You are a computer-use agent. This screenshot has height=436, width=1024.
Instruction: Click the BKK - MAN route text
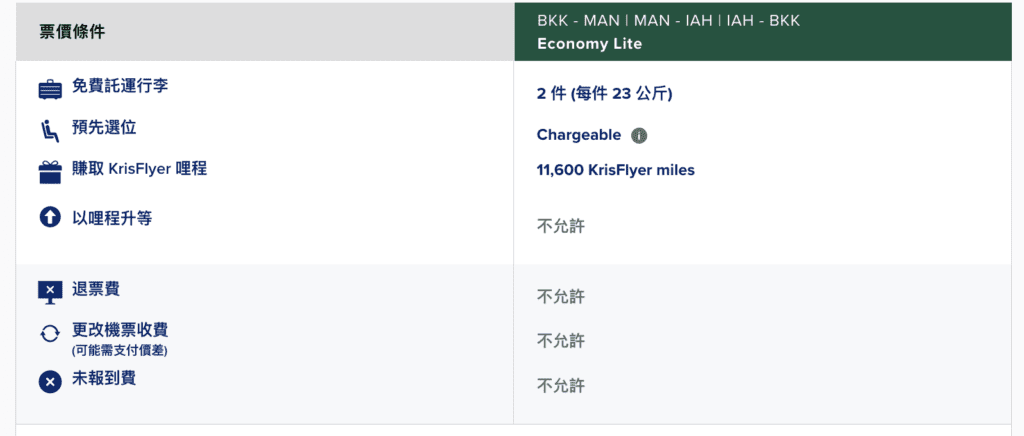point(579,21)
